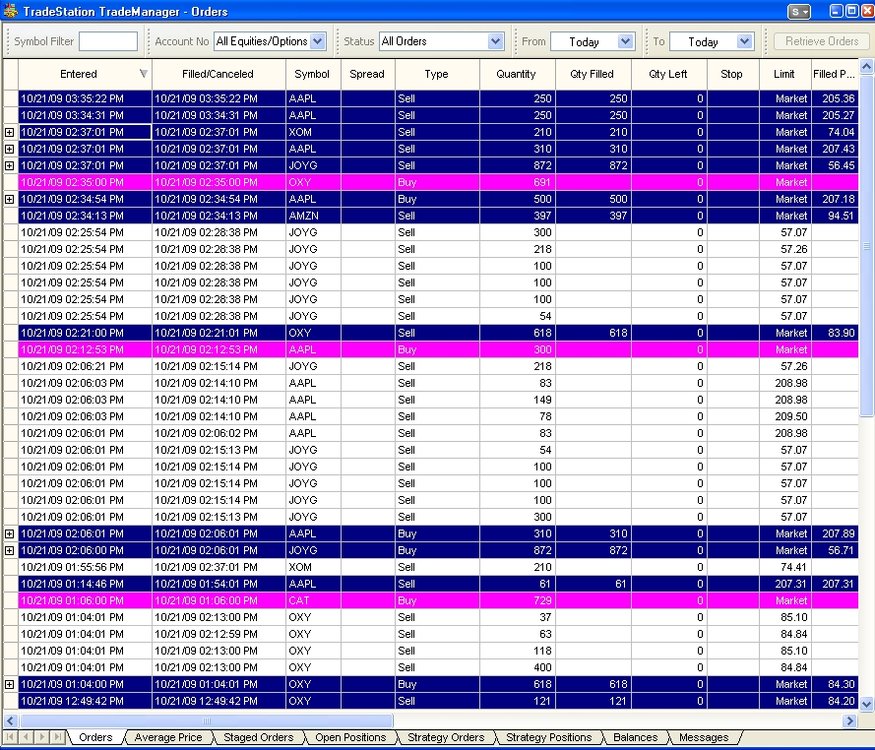Click the OXY 618 sell 83.90 filled price
The width and height of the screenshot is (875, 750).
[x=834, y=333]
